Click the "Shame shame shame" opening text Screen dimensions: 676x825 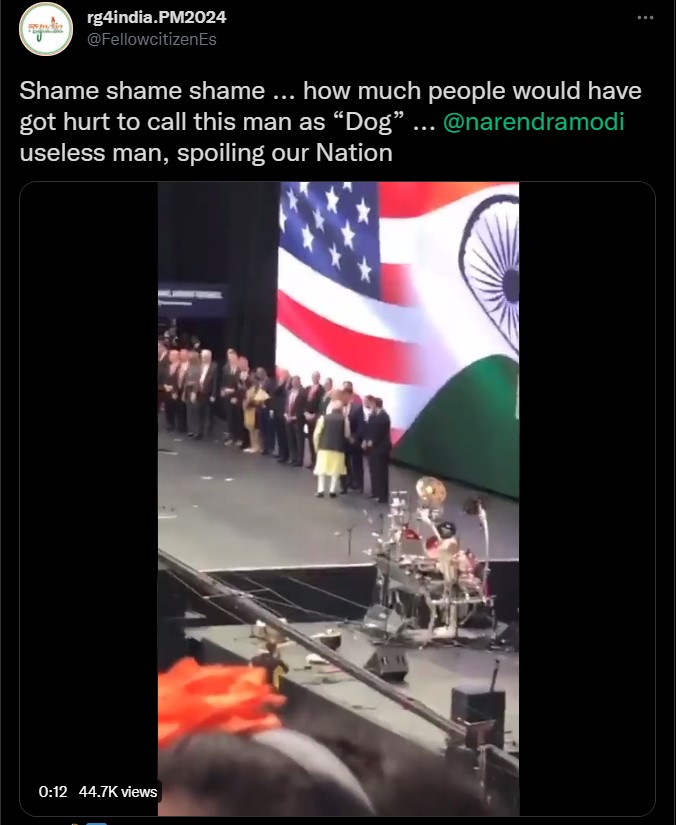(142, 90)
